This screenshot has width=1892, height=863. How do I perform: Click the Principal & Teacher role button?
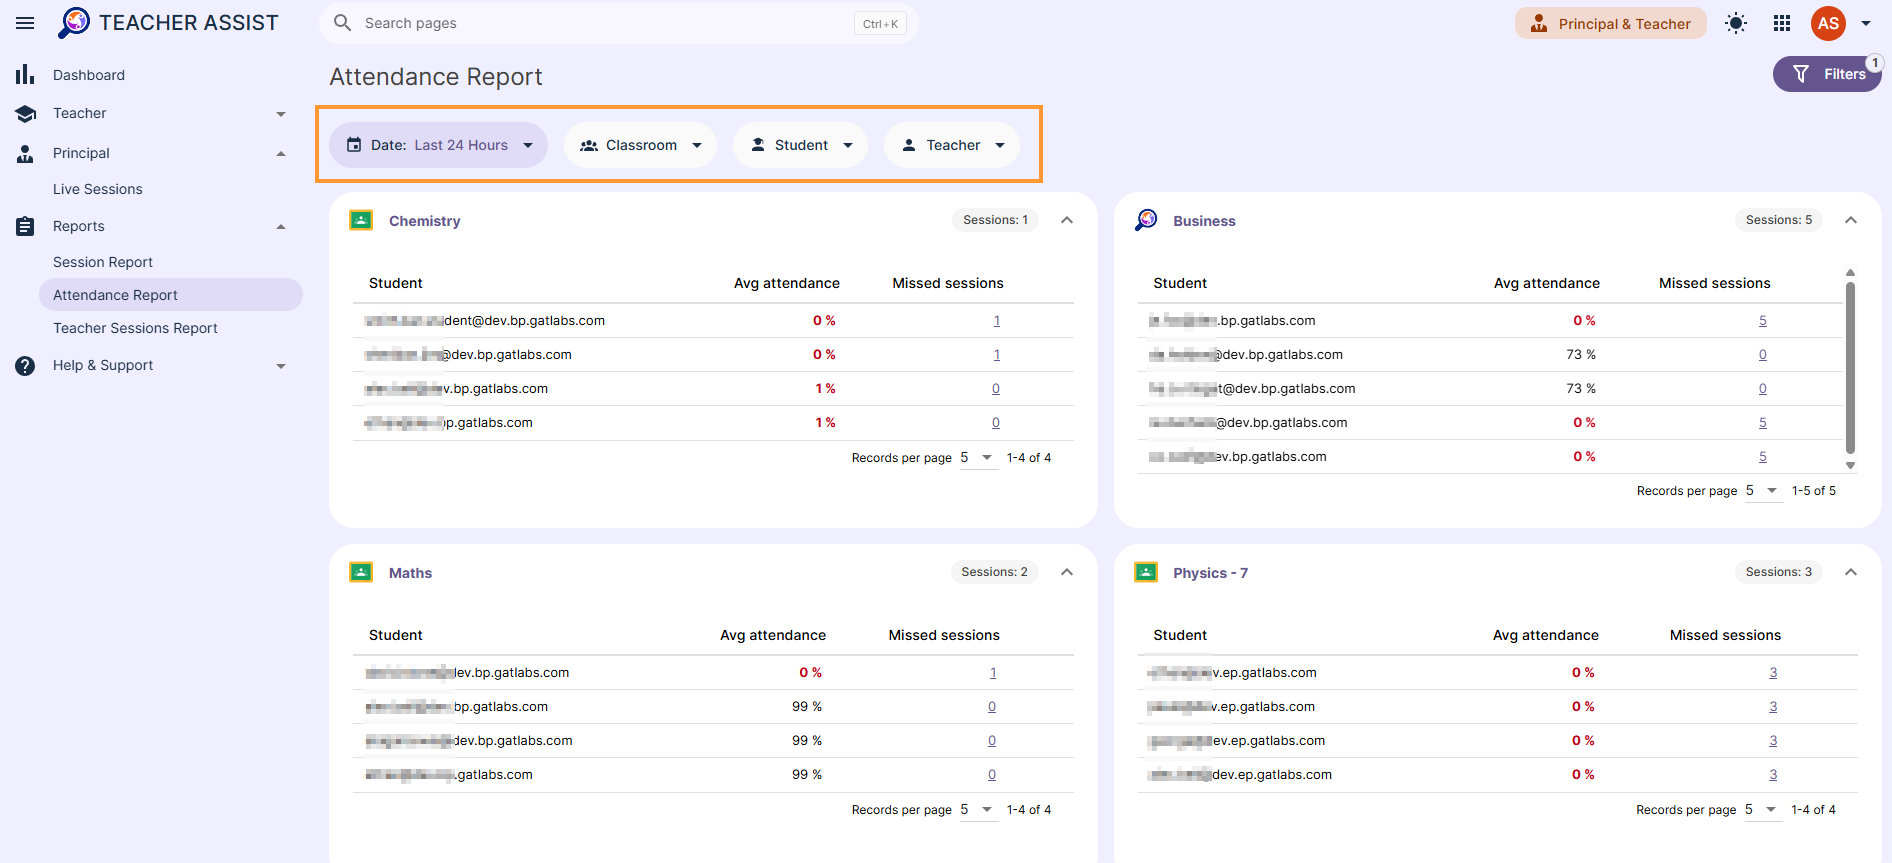(x=1610, y=23)
